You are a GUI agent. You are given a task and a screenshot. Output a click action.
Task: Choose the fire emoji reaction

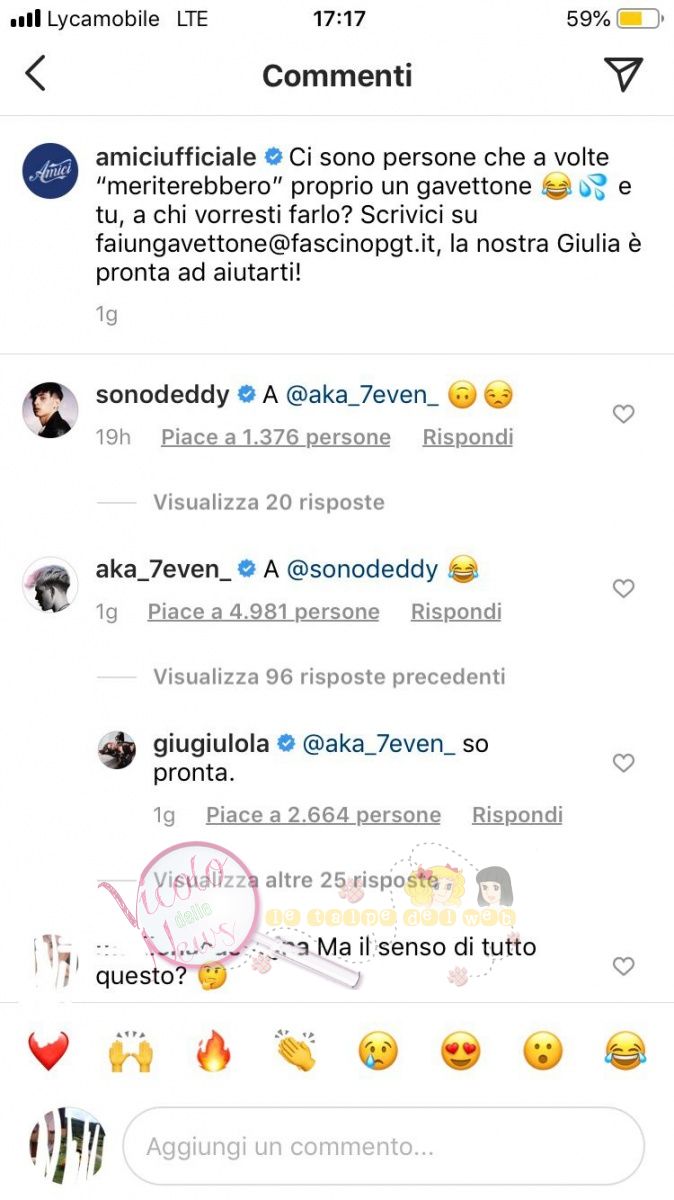click(x=214, y=1051)
